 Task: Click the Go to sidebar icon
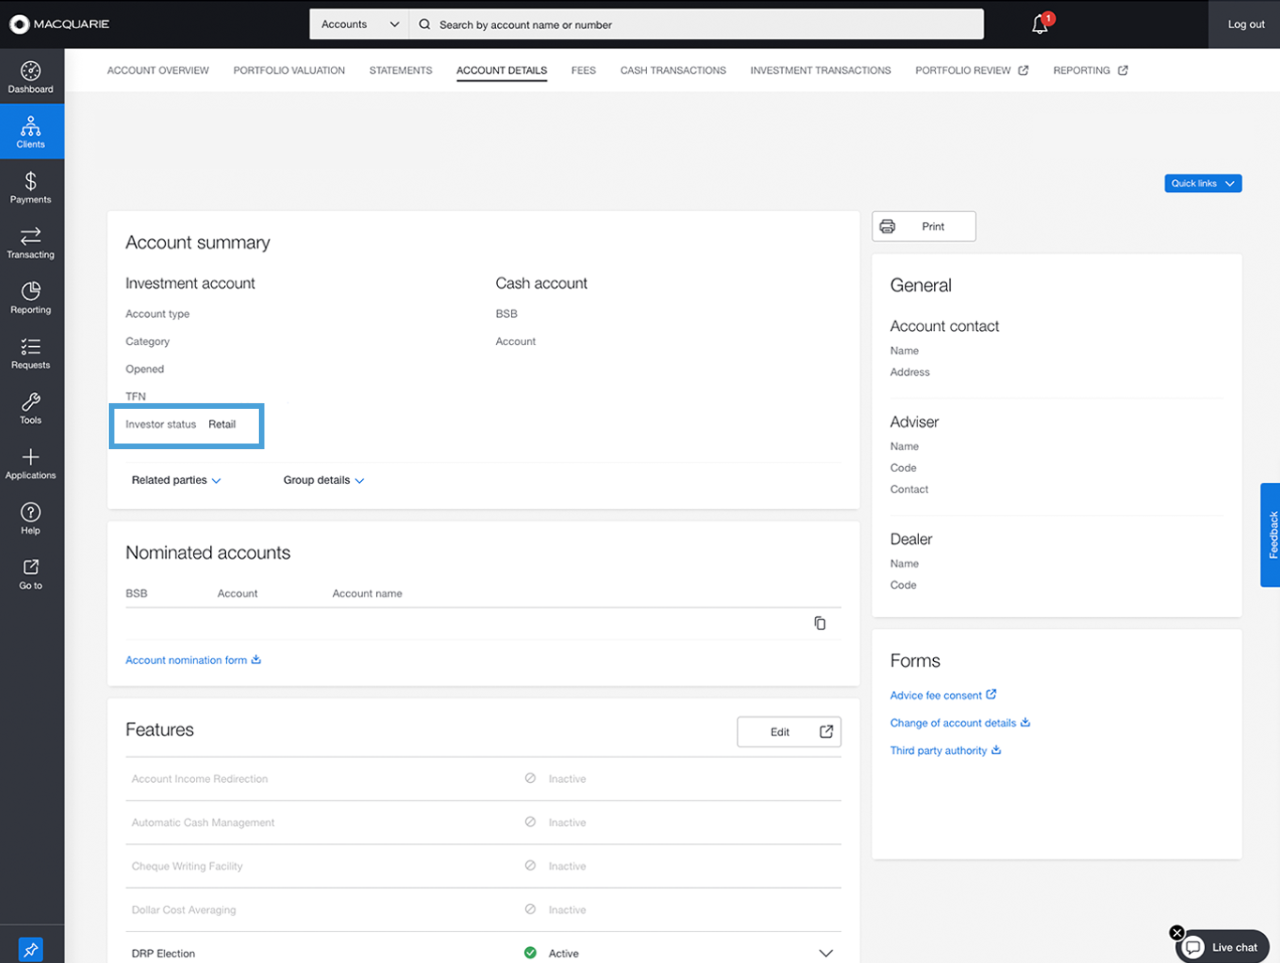coord(31,573)
